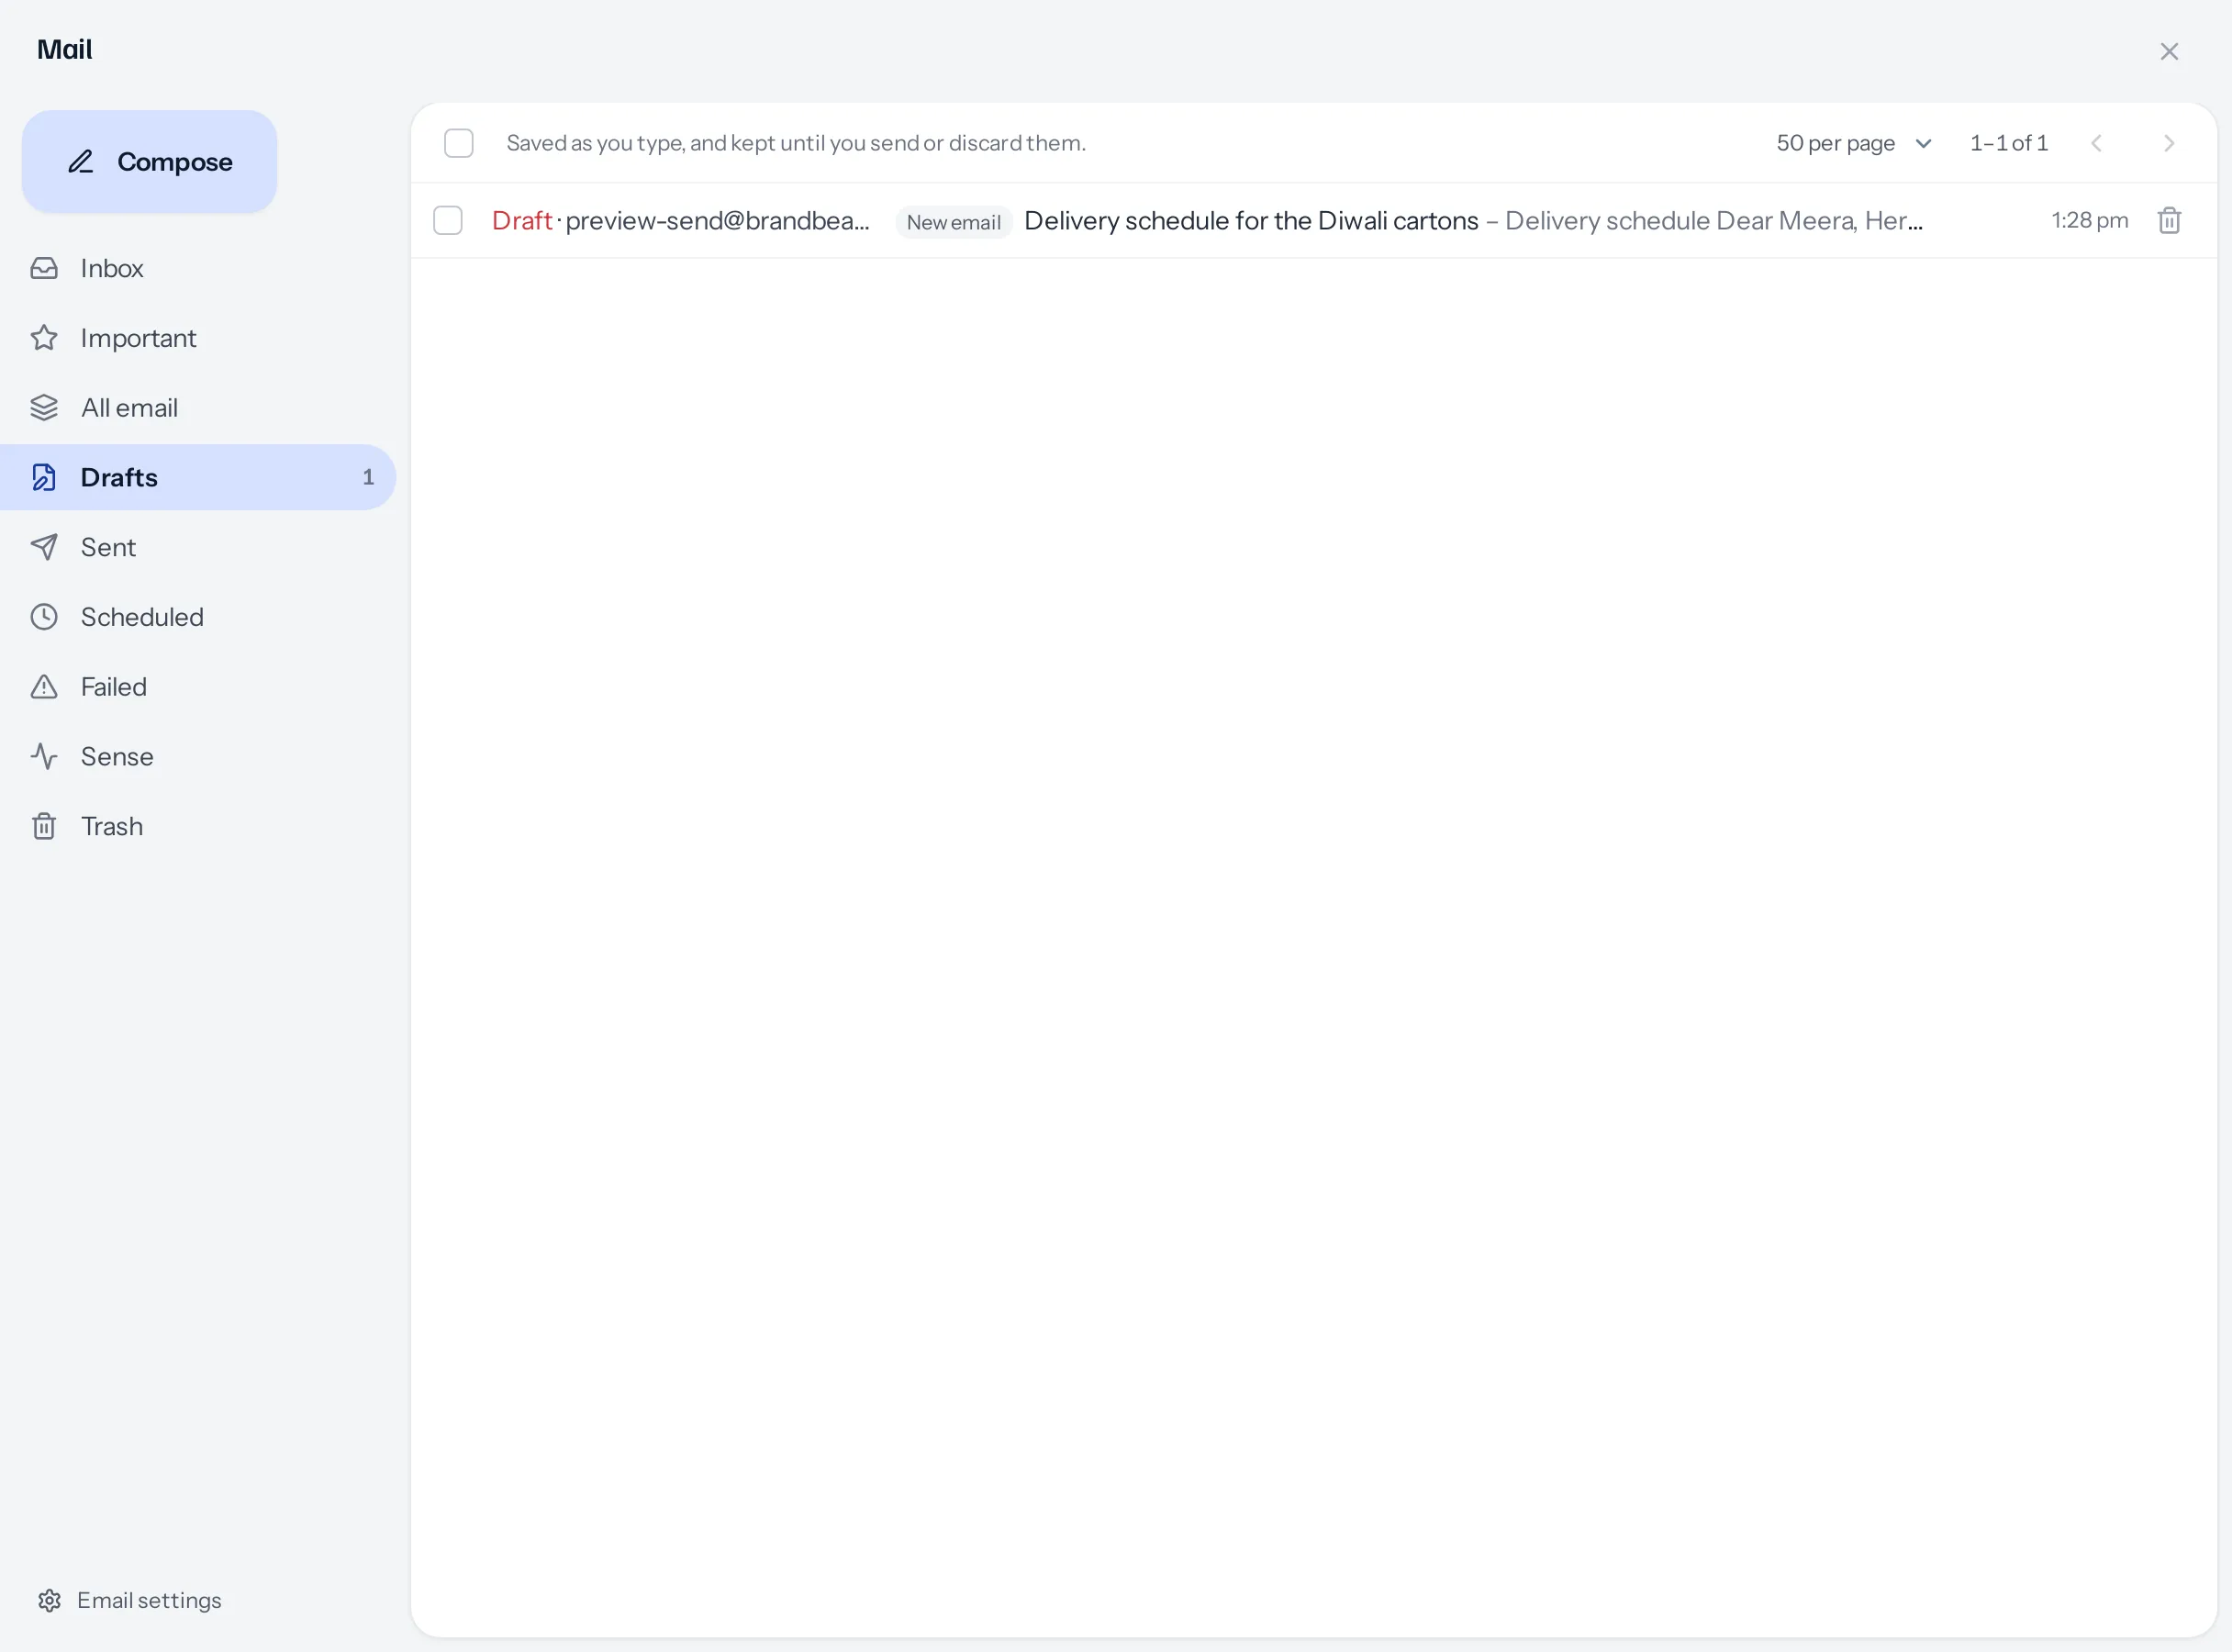View the Failed emails label
The height and width of the screenshot is (1652, 2232).
pos(114,687)
